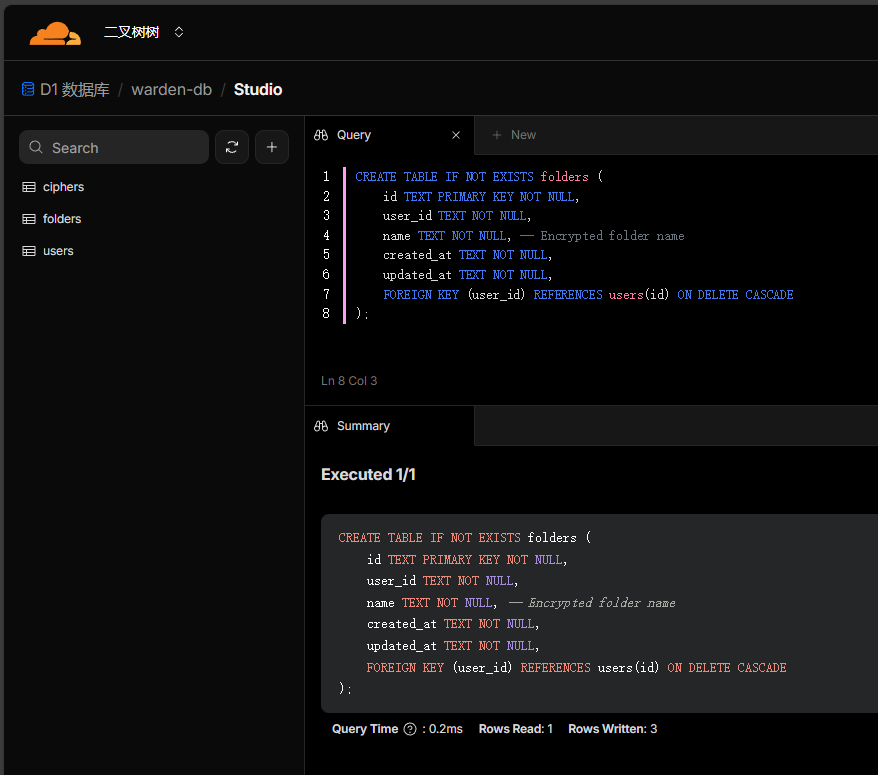
Task: Open the D1 数据库 breadcrumb link
Action: click(74, 90)
